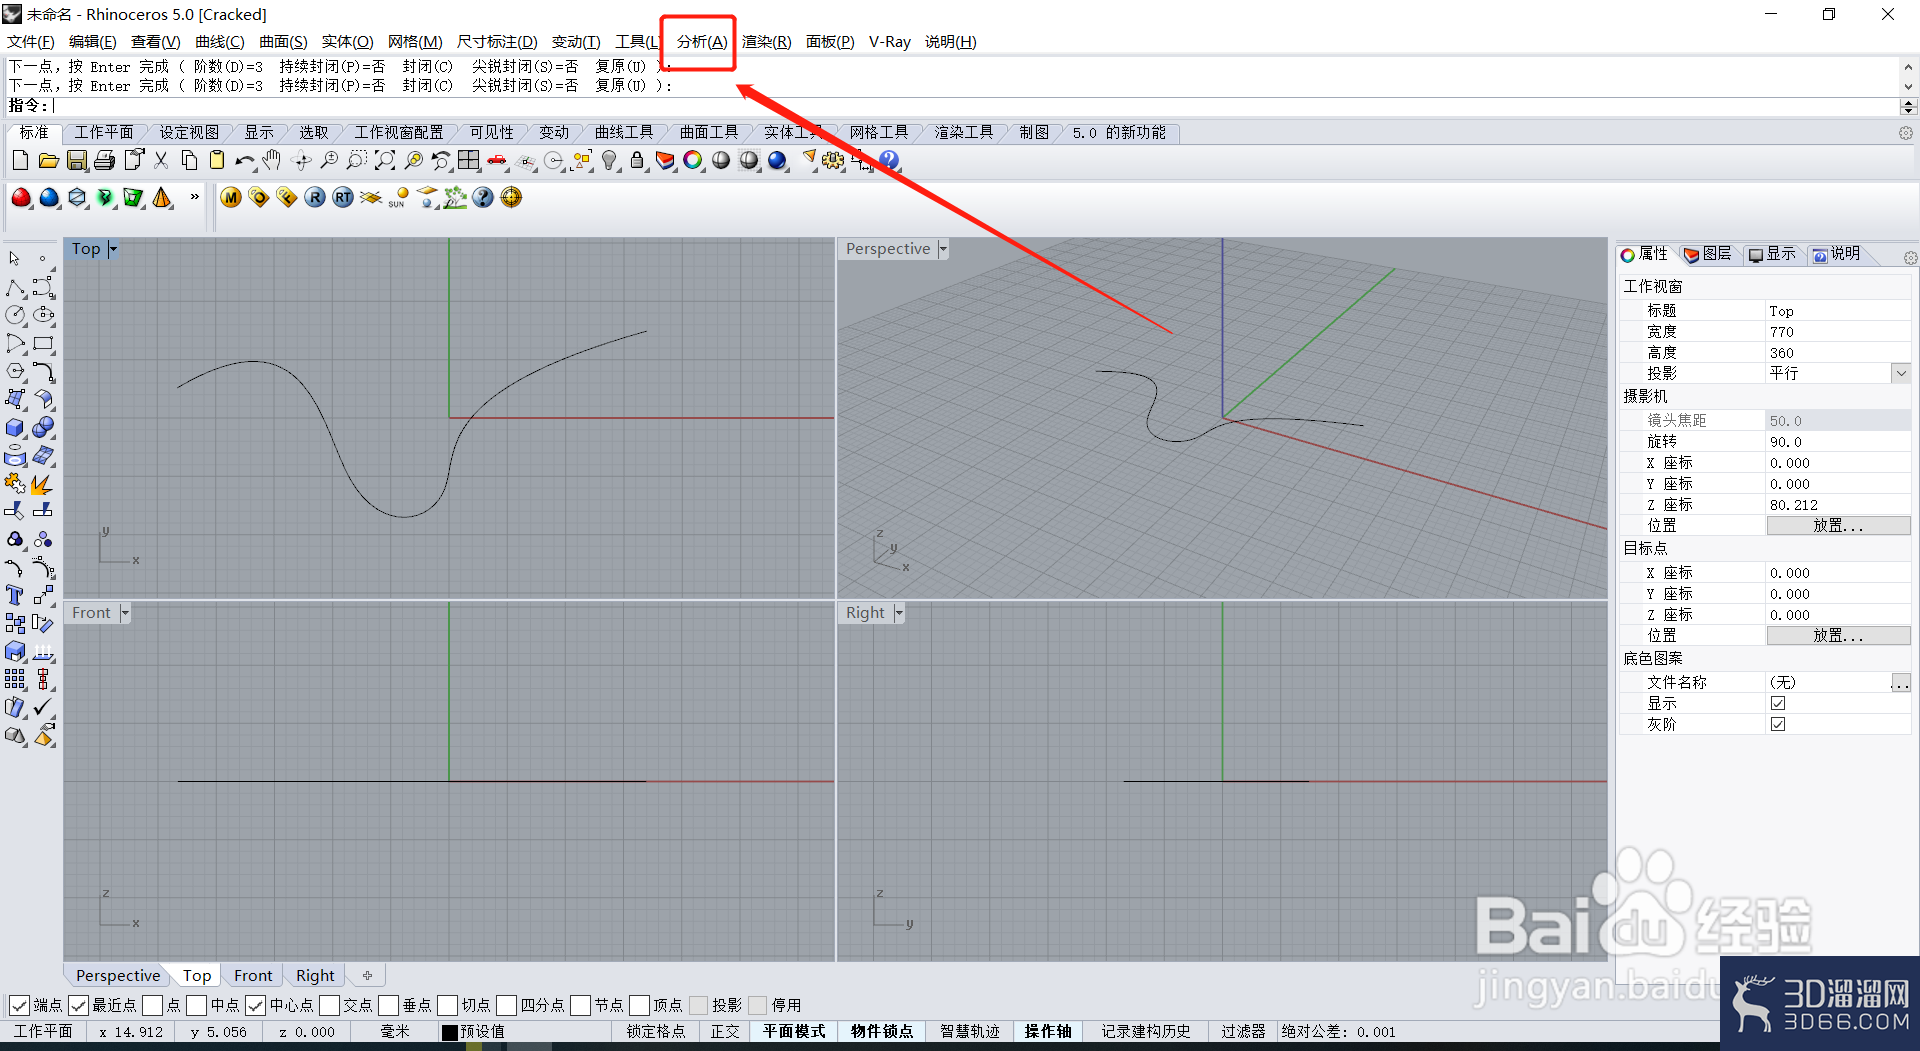The image size is (1920, 1051).
Task: Click the 放置... button under 目标点
Action: pos(1838,636)
